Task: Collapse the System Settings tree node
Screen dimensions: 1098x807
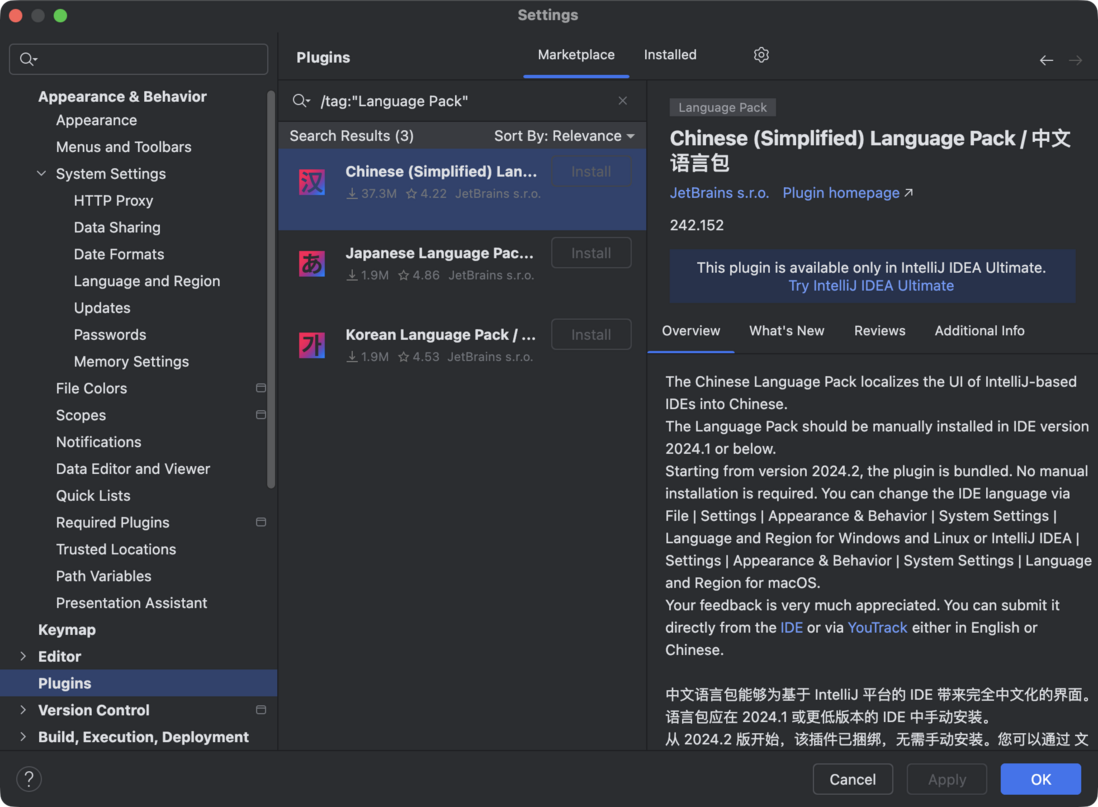Action: [x=42, y=174]
